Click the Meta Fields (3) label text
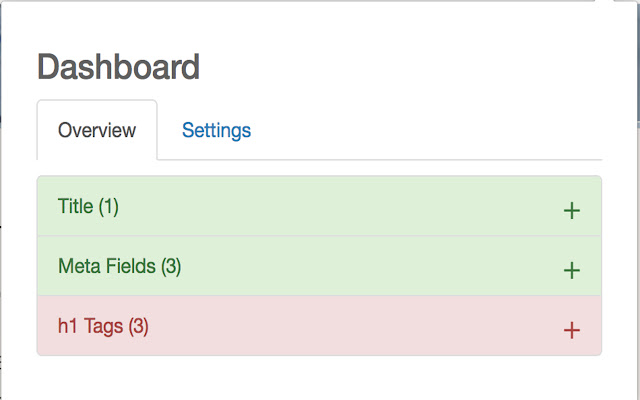The image size is (640, 400). point(119,266)
